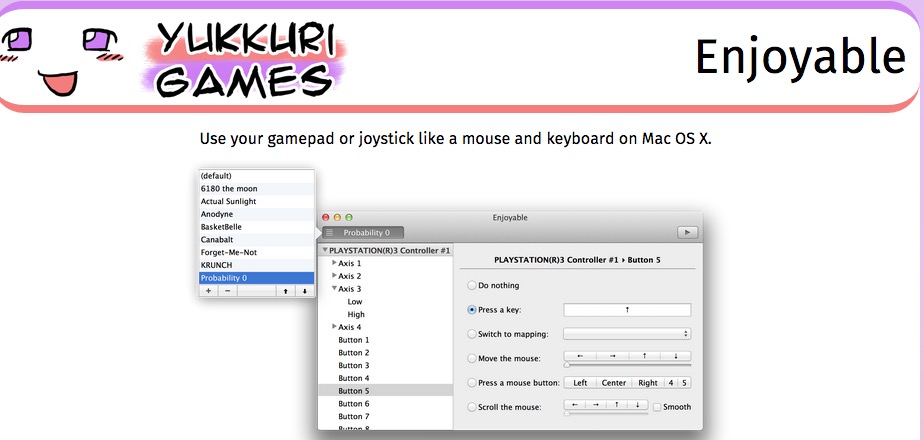The image size is (924, 440).
Task: Choose mouse button 5 segment
Action: (684, 383)
